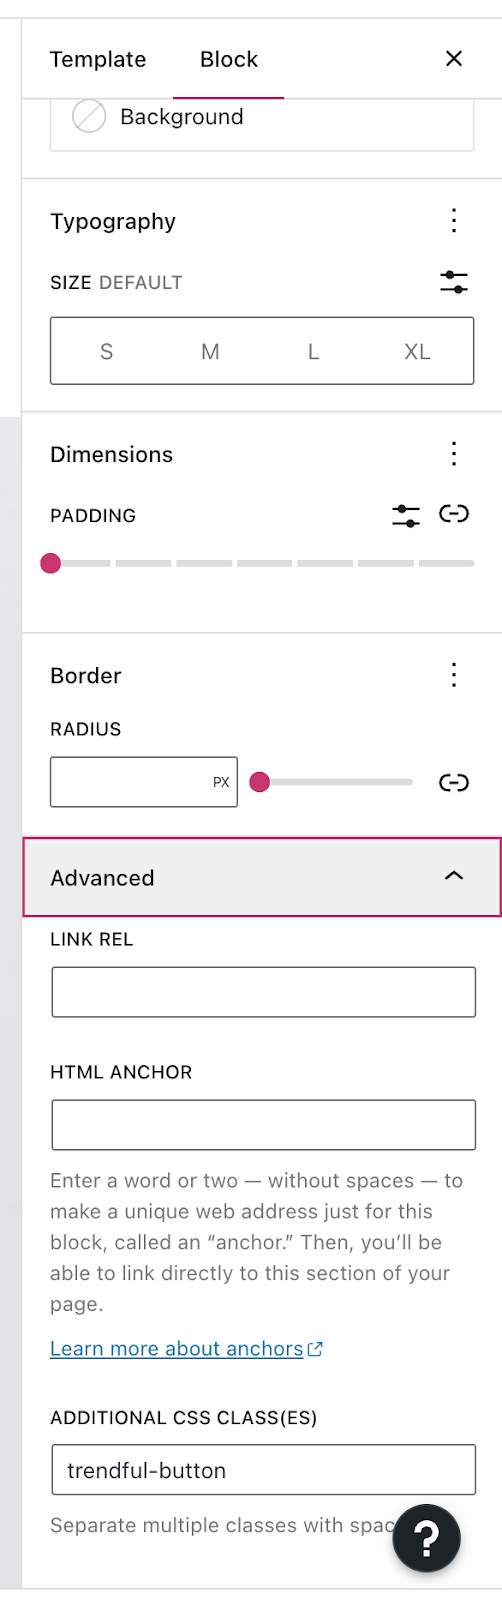Set custom font size via sliders icon
Image resolution: width=502 pixels, height=1600 pixels.
click(x=454, y=282)
